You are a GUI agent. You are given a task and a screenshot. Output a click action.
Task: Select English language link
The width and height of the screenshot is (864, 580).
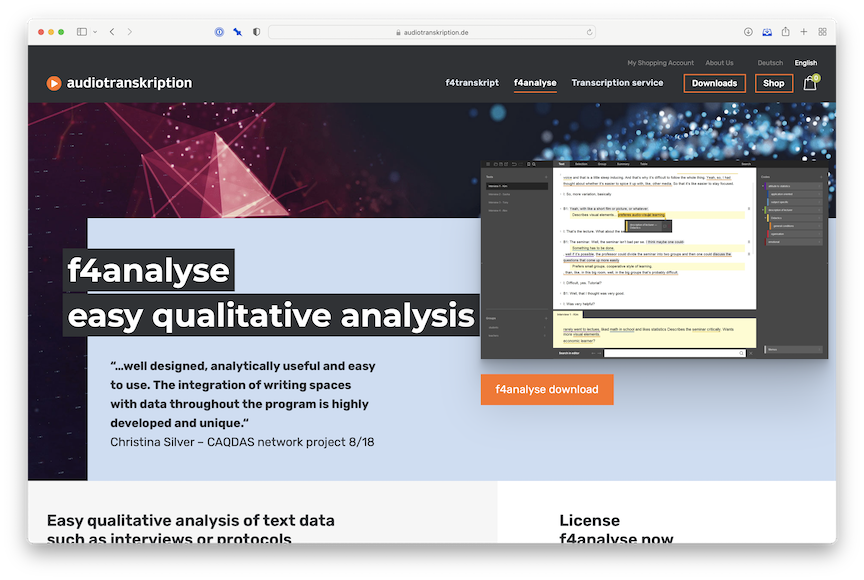(x=806, y=63)
